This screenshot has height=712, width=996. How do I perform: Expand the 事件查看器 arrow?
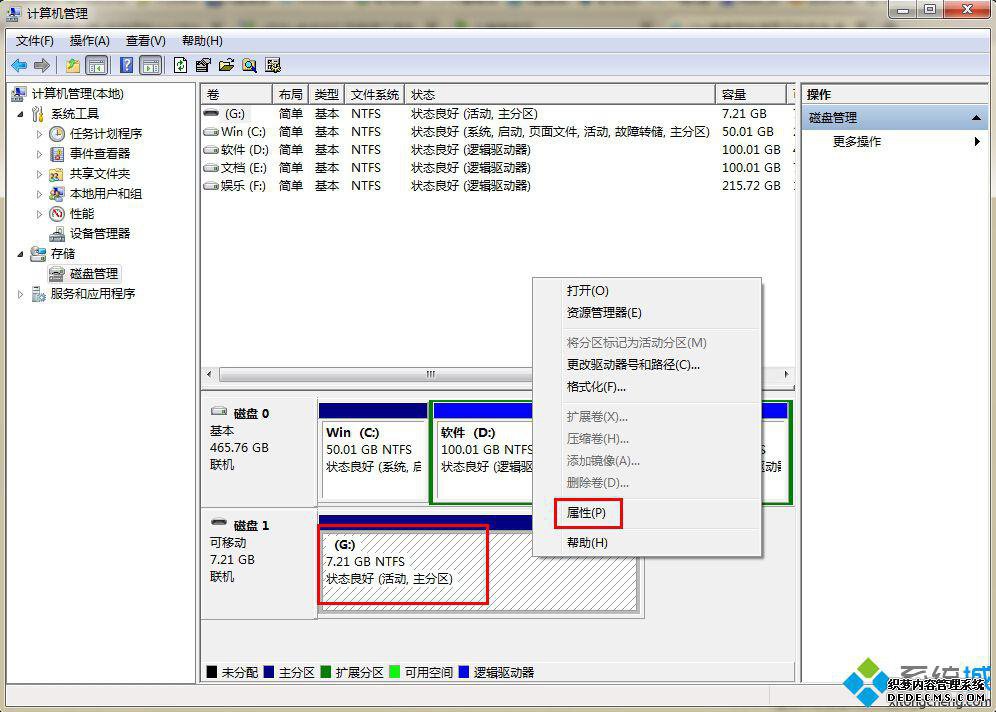[39, 154]
